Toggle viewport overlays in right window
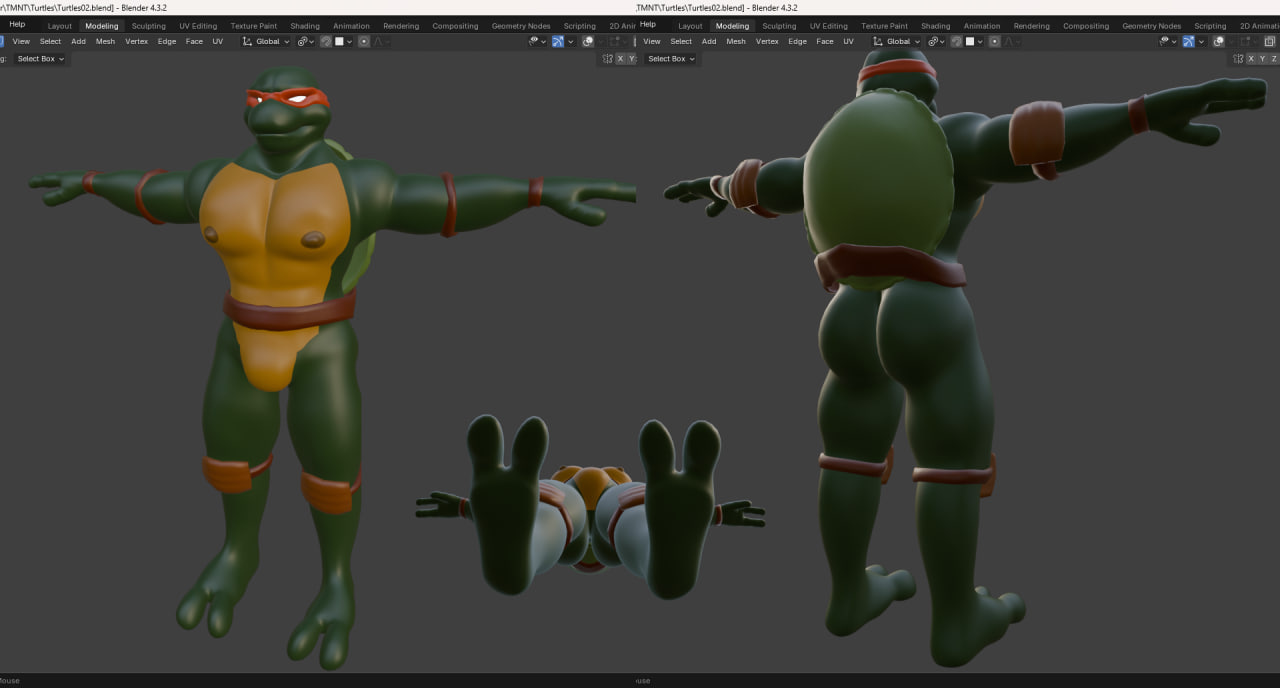The image size is (1280, 688). click(x=1219, y=41)
